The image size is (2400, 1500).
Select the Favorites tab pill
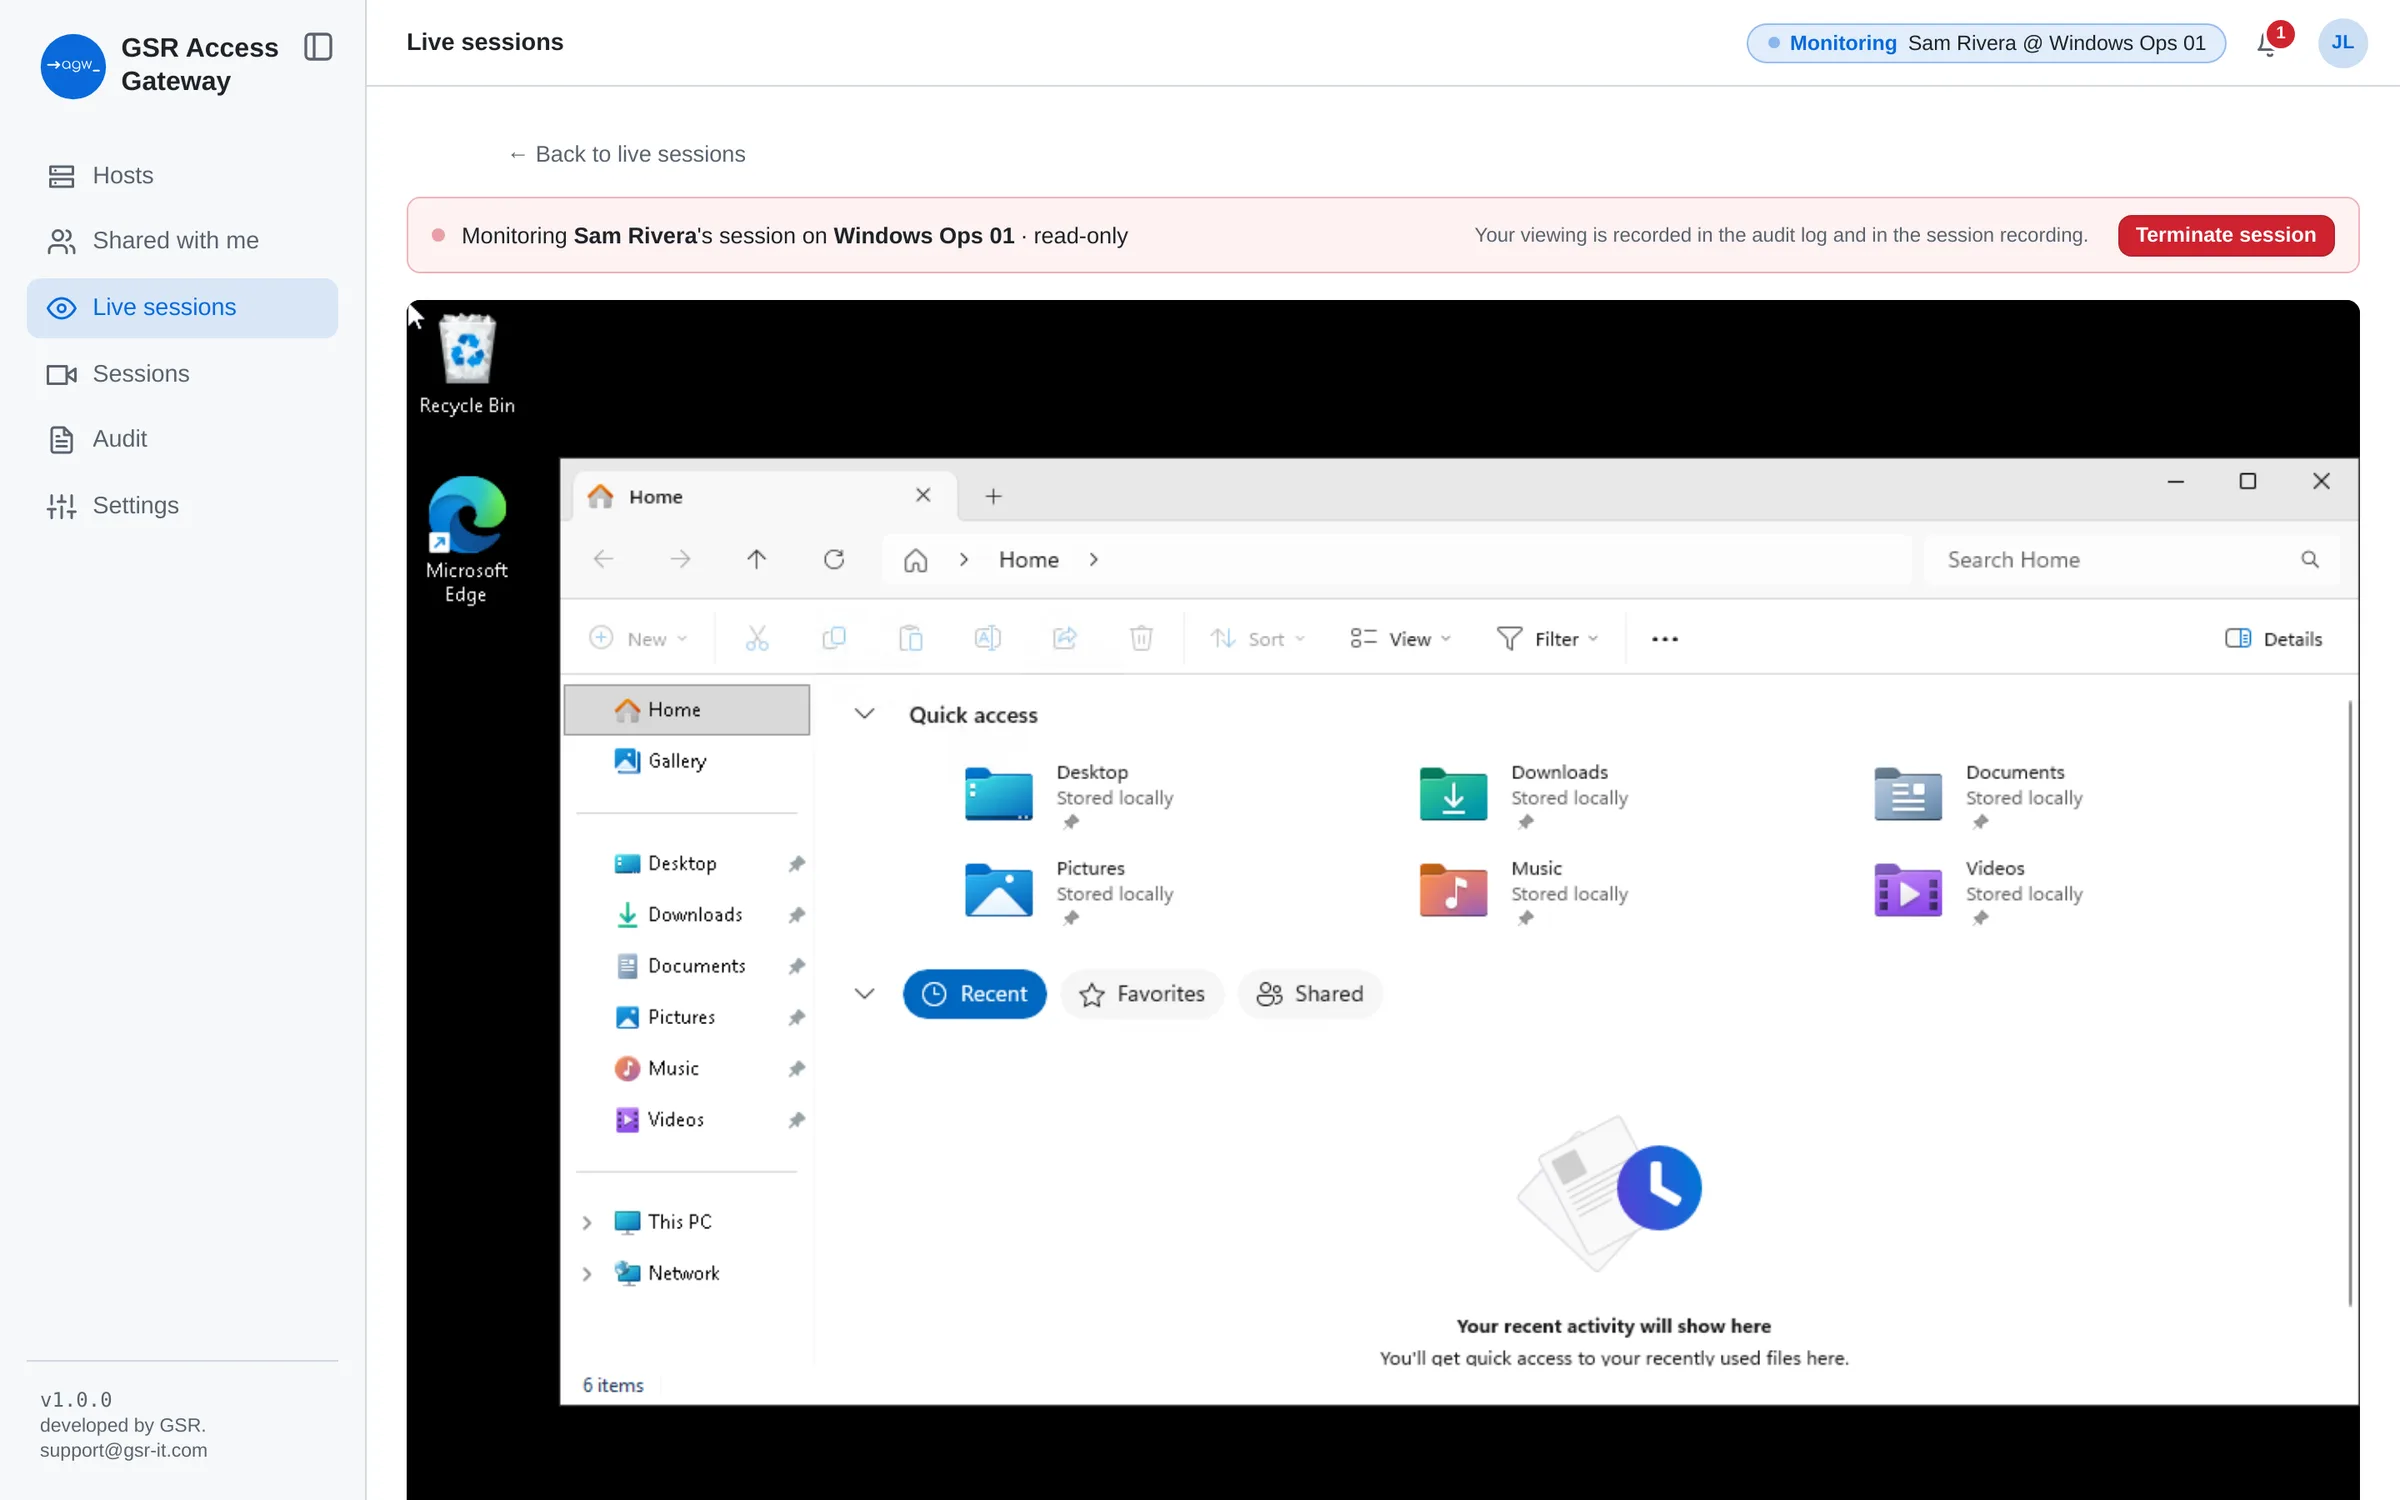coord(1142,994)
